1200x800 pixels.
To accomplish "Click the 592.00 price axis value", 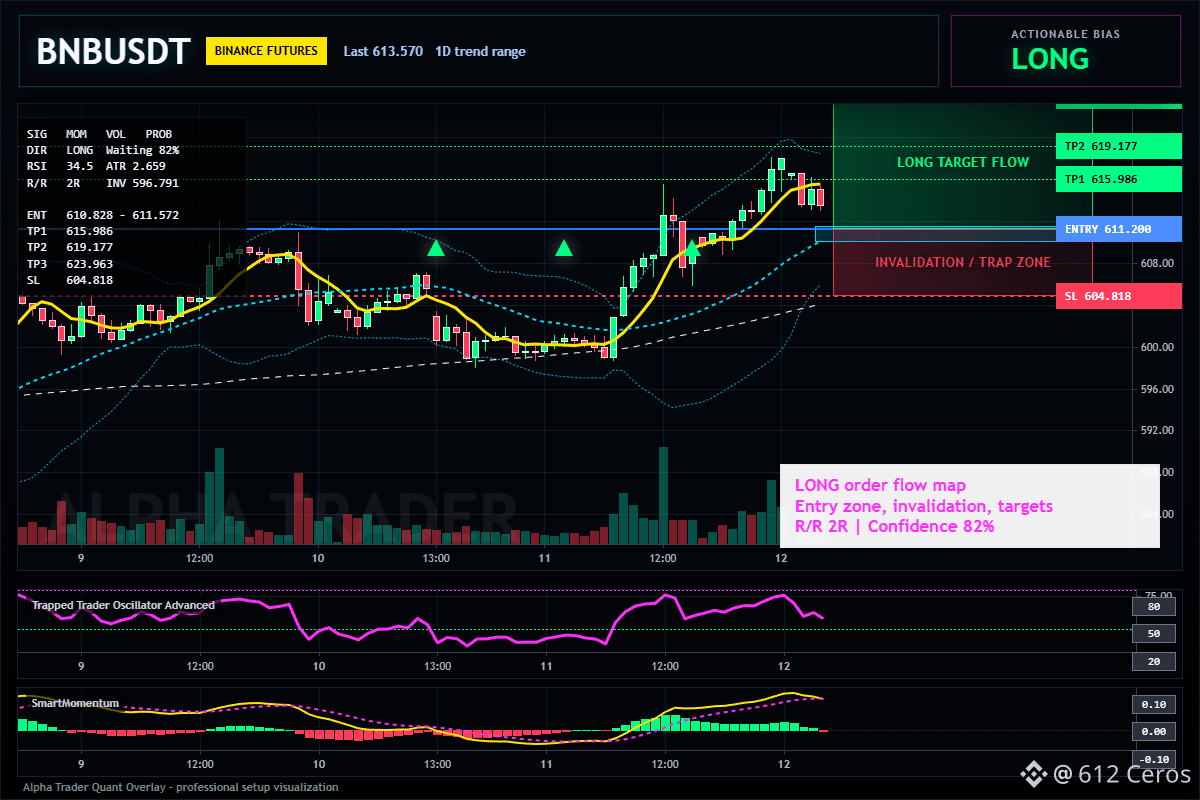I will pyautogui.click(x=1155, y=431).
